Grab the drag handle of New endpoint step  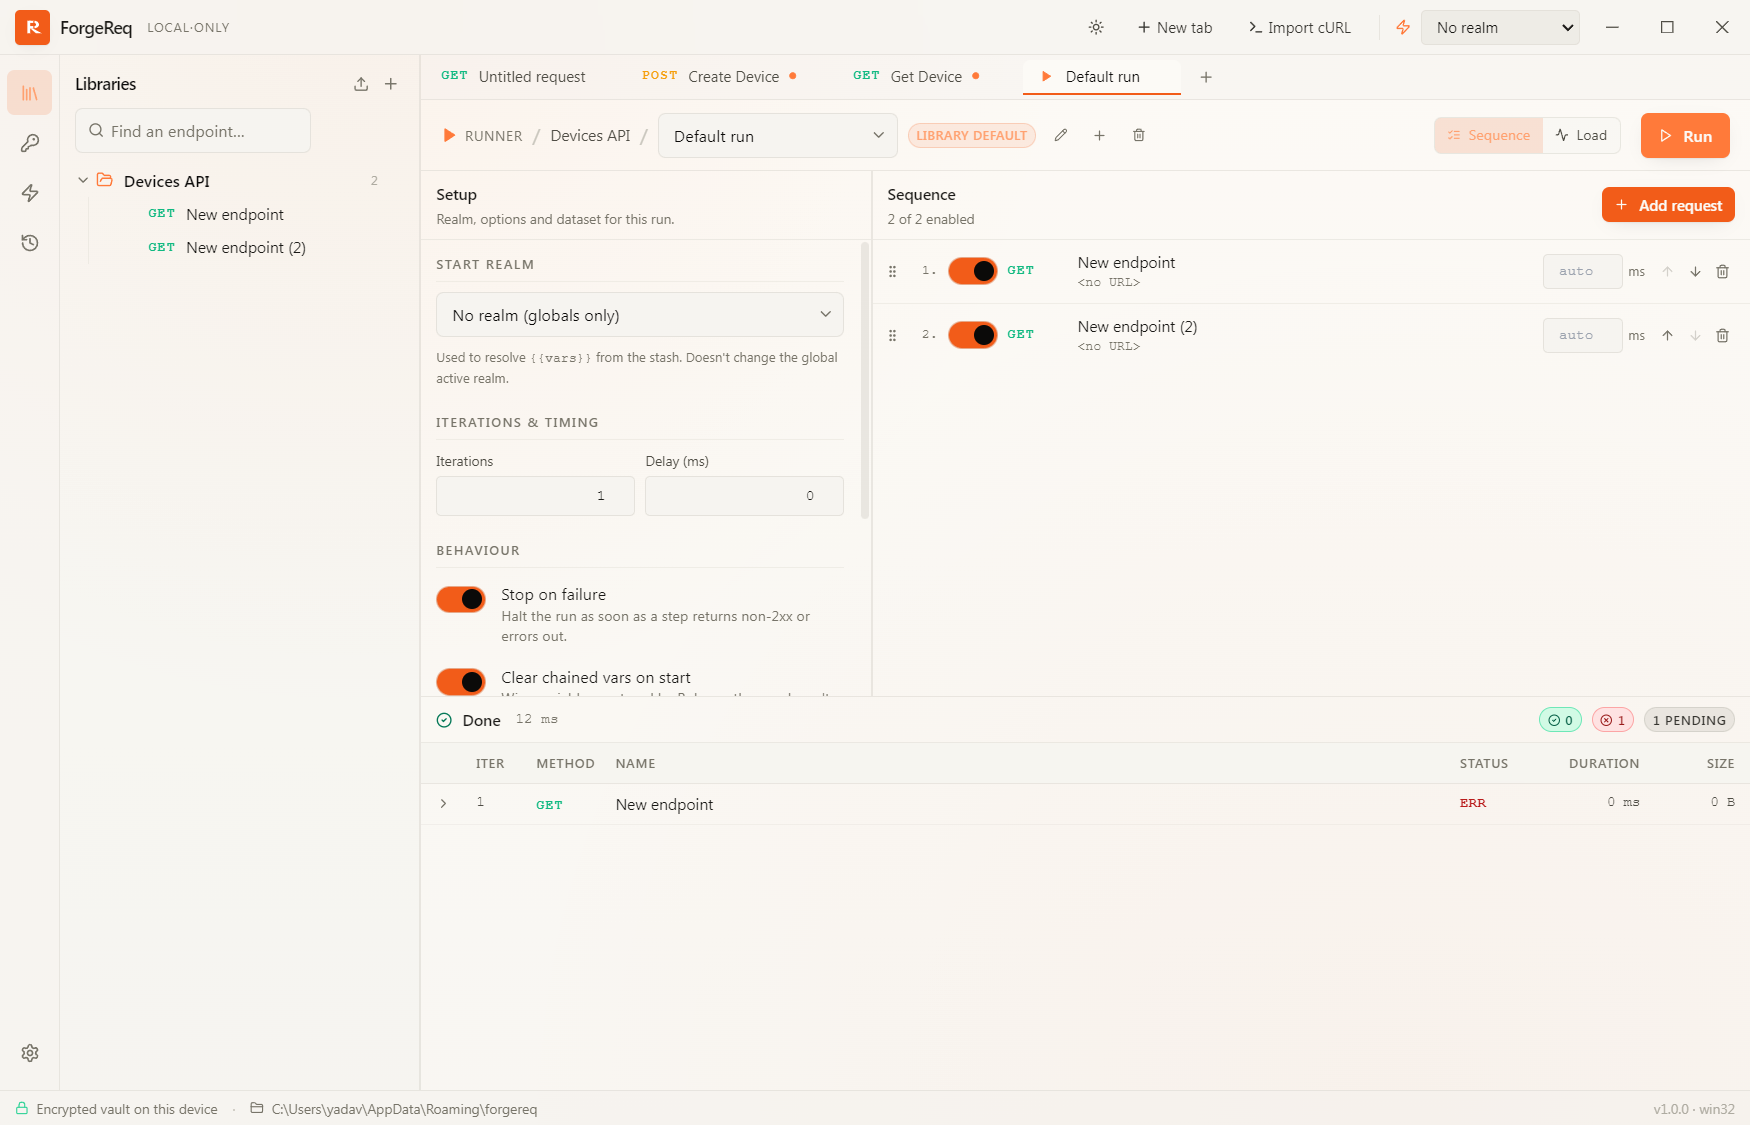tap(893, 271)
